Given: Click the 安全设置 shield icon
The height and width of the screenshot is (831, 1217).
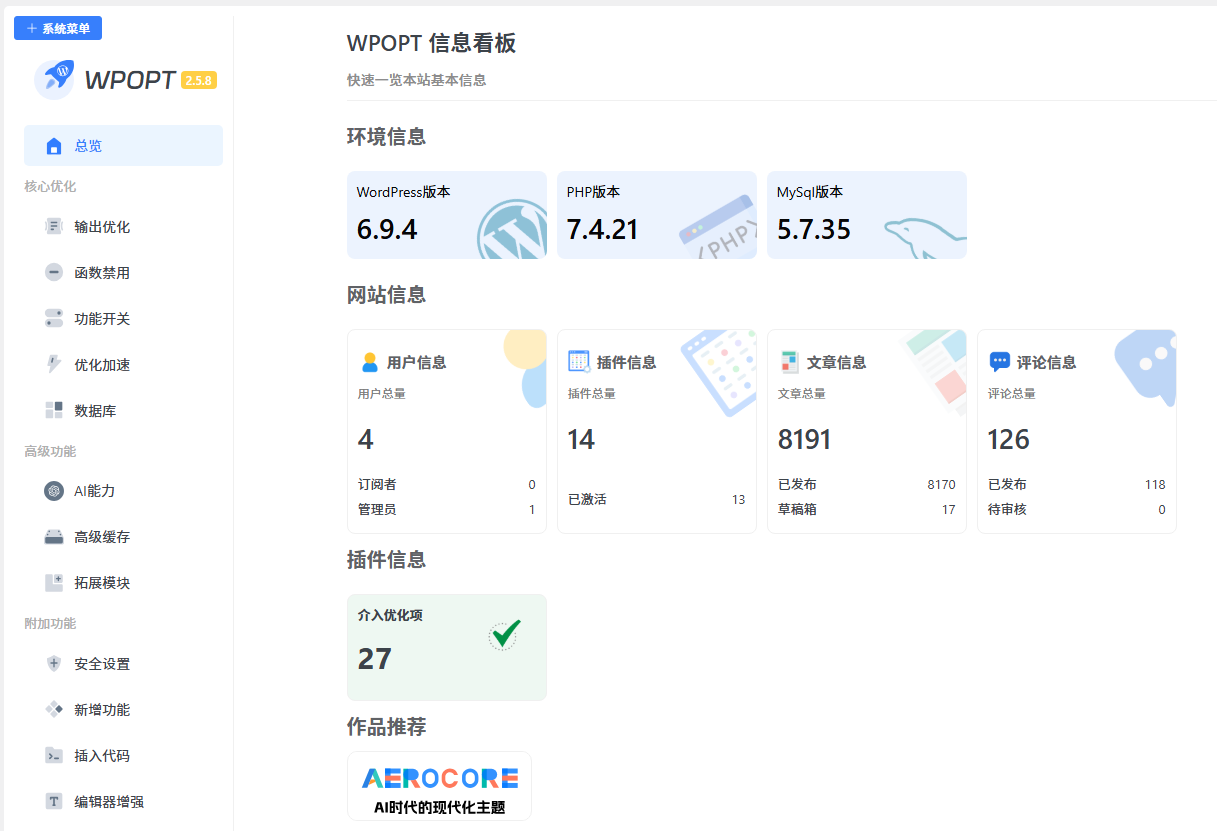Looking at the screenshot, I should tap(54, 664).
